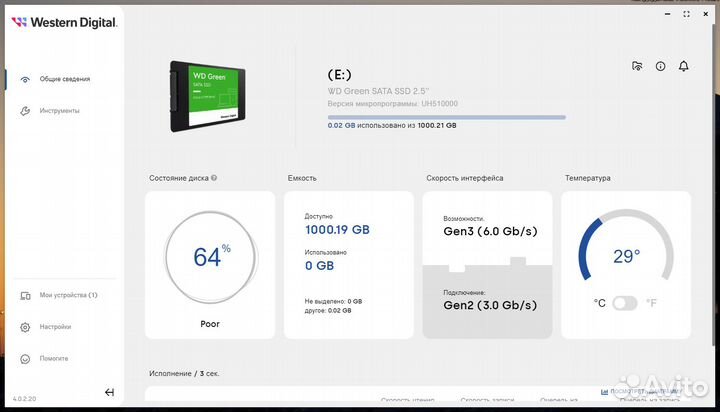Close the Western Digital Dashboard window
This screenshot has width=720, height=412.
[706, 14]
